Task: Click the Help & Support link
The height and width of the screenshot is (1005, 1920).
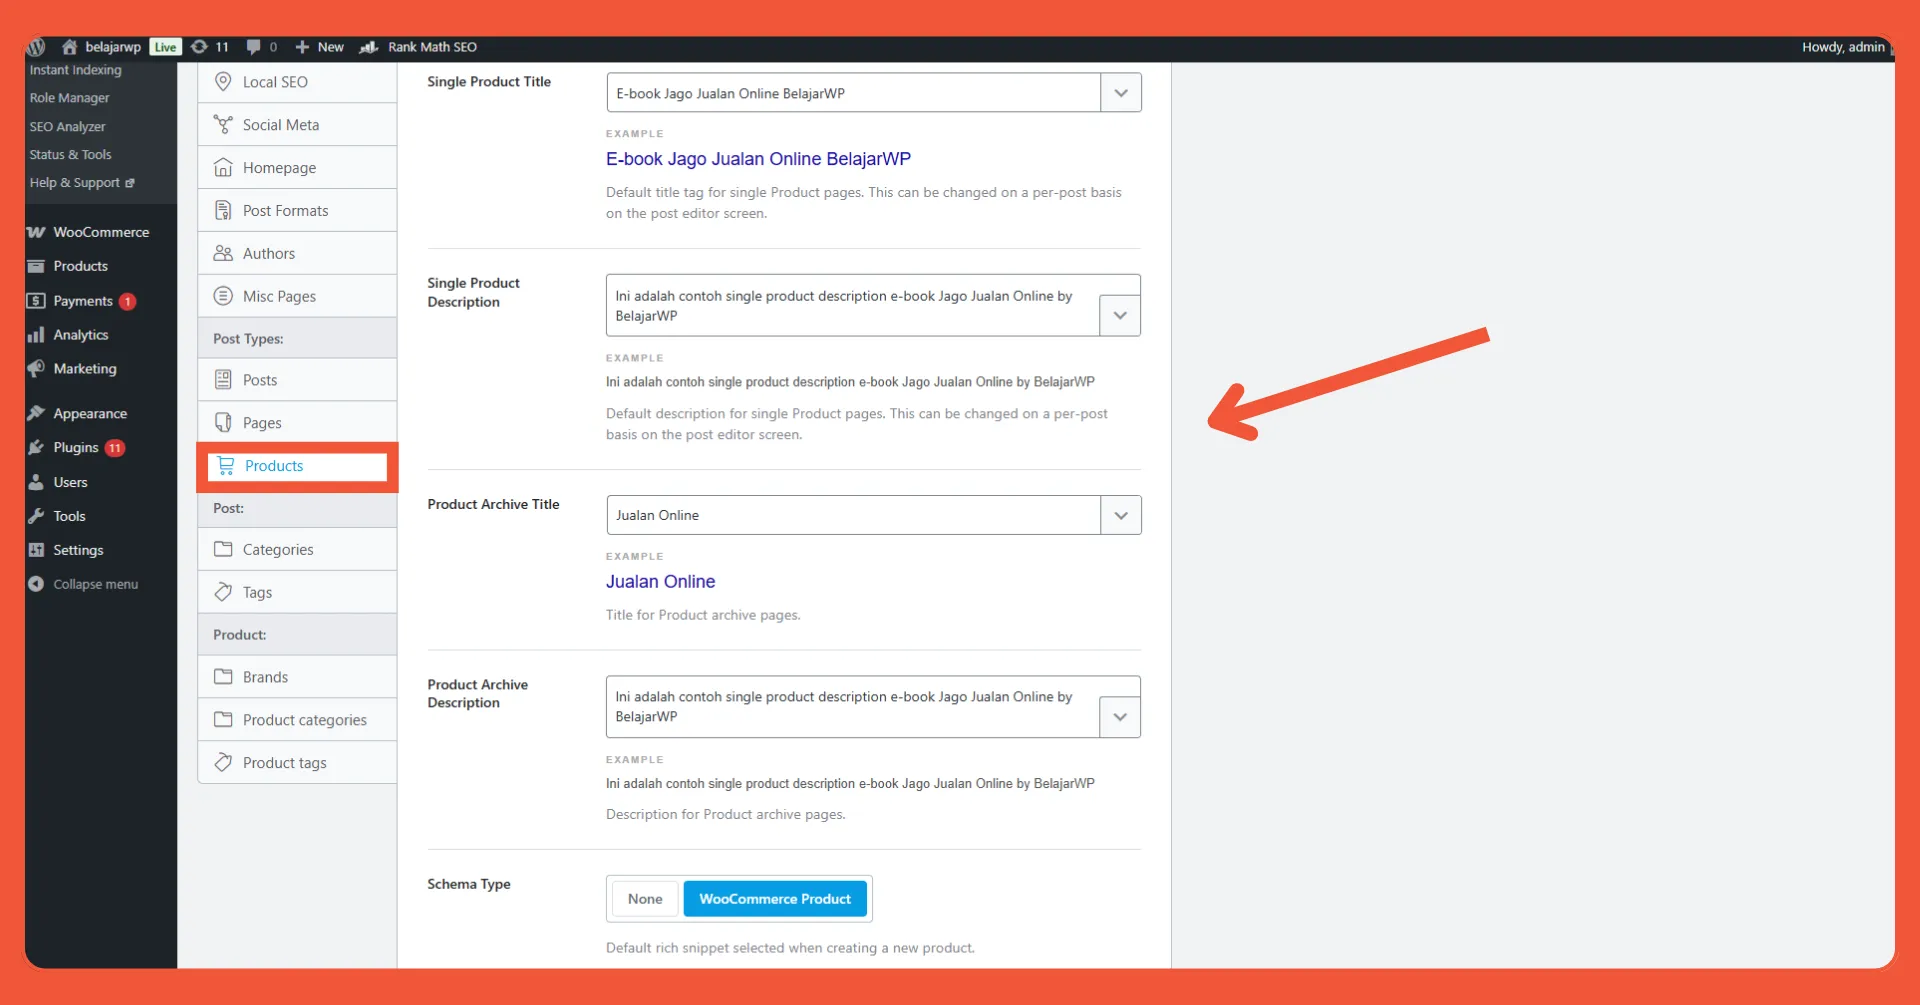Action: coord(75,182)
